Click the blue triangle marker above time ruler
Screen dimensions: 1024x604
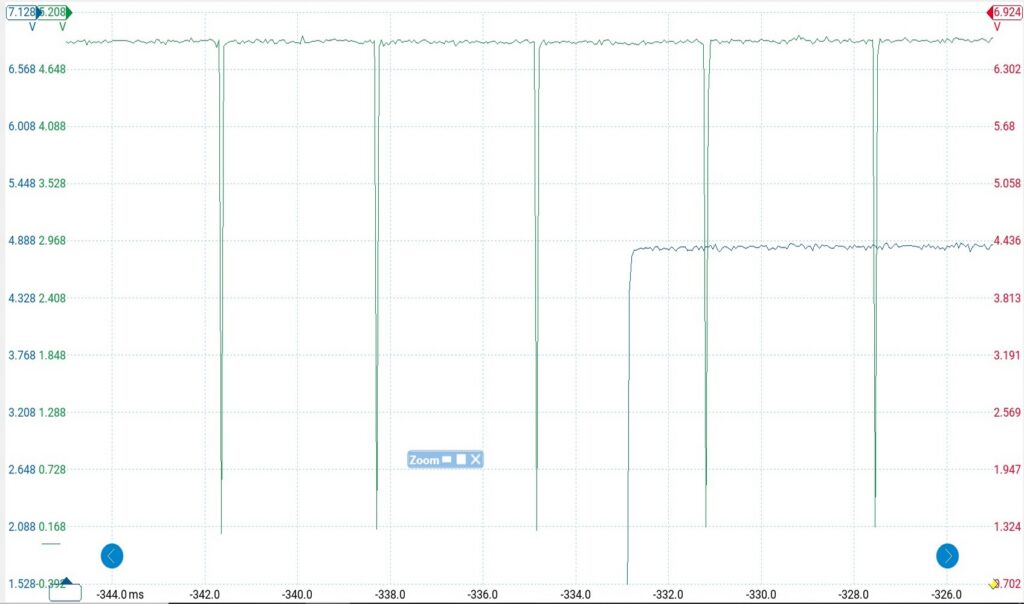(66, 580)
